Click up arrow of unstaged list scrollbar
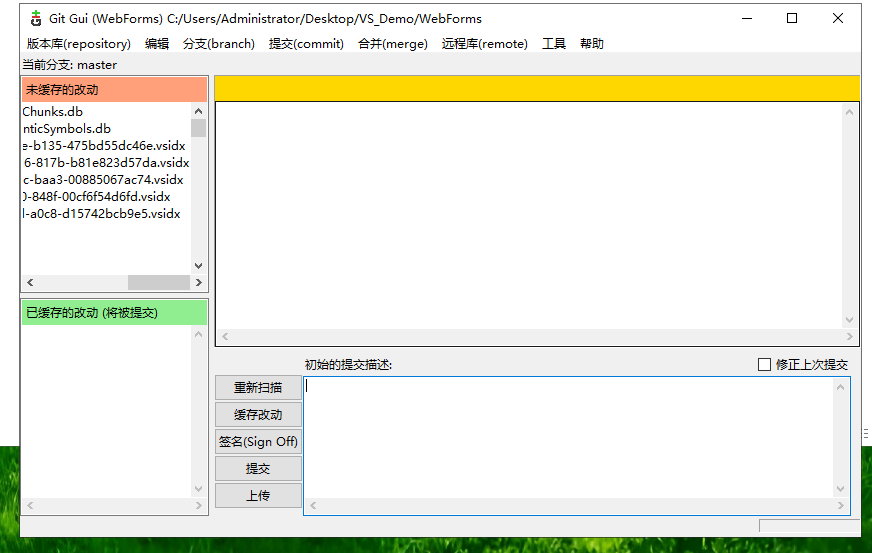The image size is (872, 553). coord(199,111)
